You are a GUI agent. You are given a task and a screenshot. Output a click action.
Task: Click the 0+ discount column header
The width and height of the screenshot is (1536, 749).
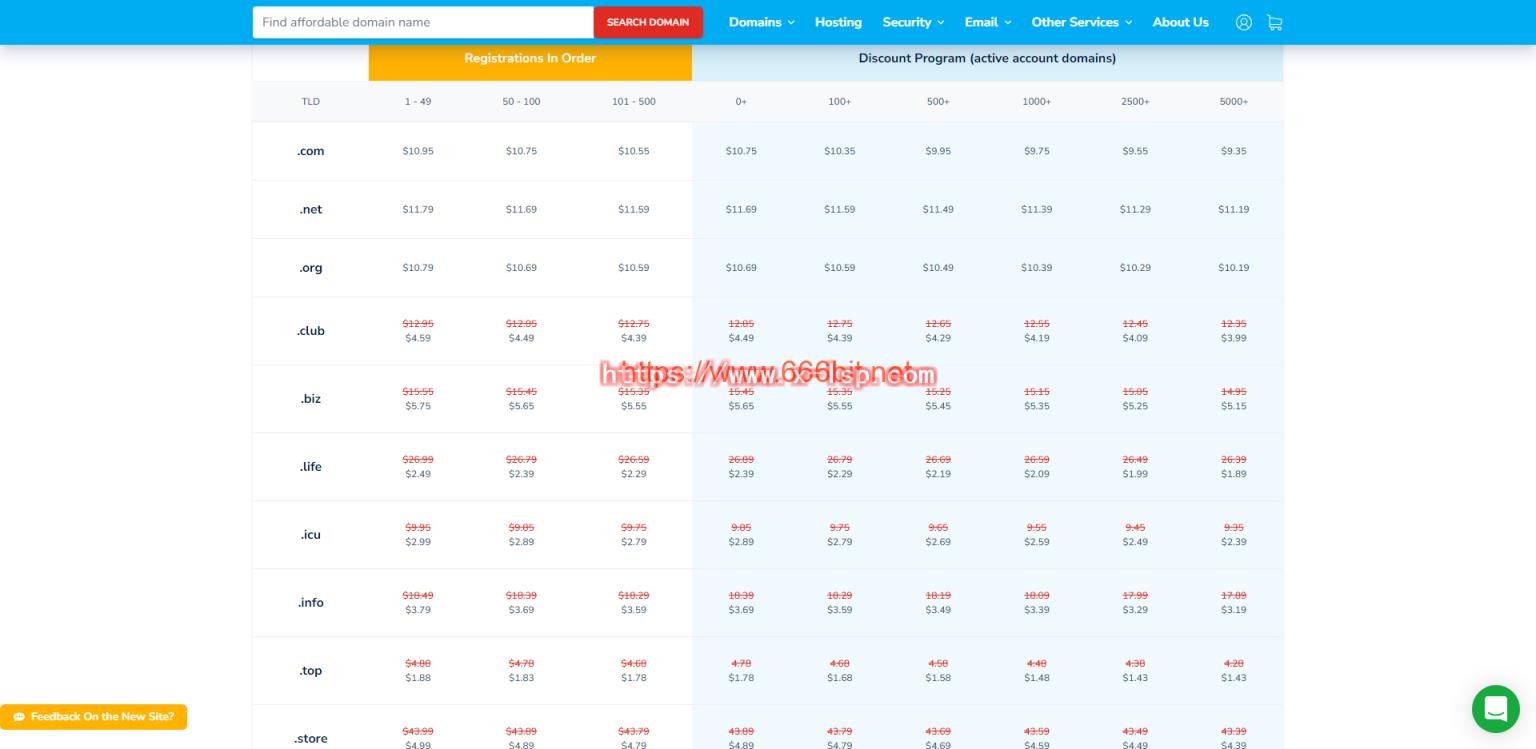(741, 101)
